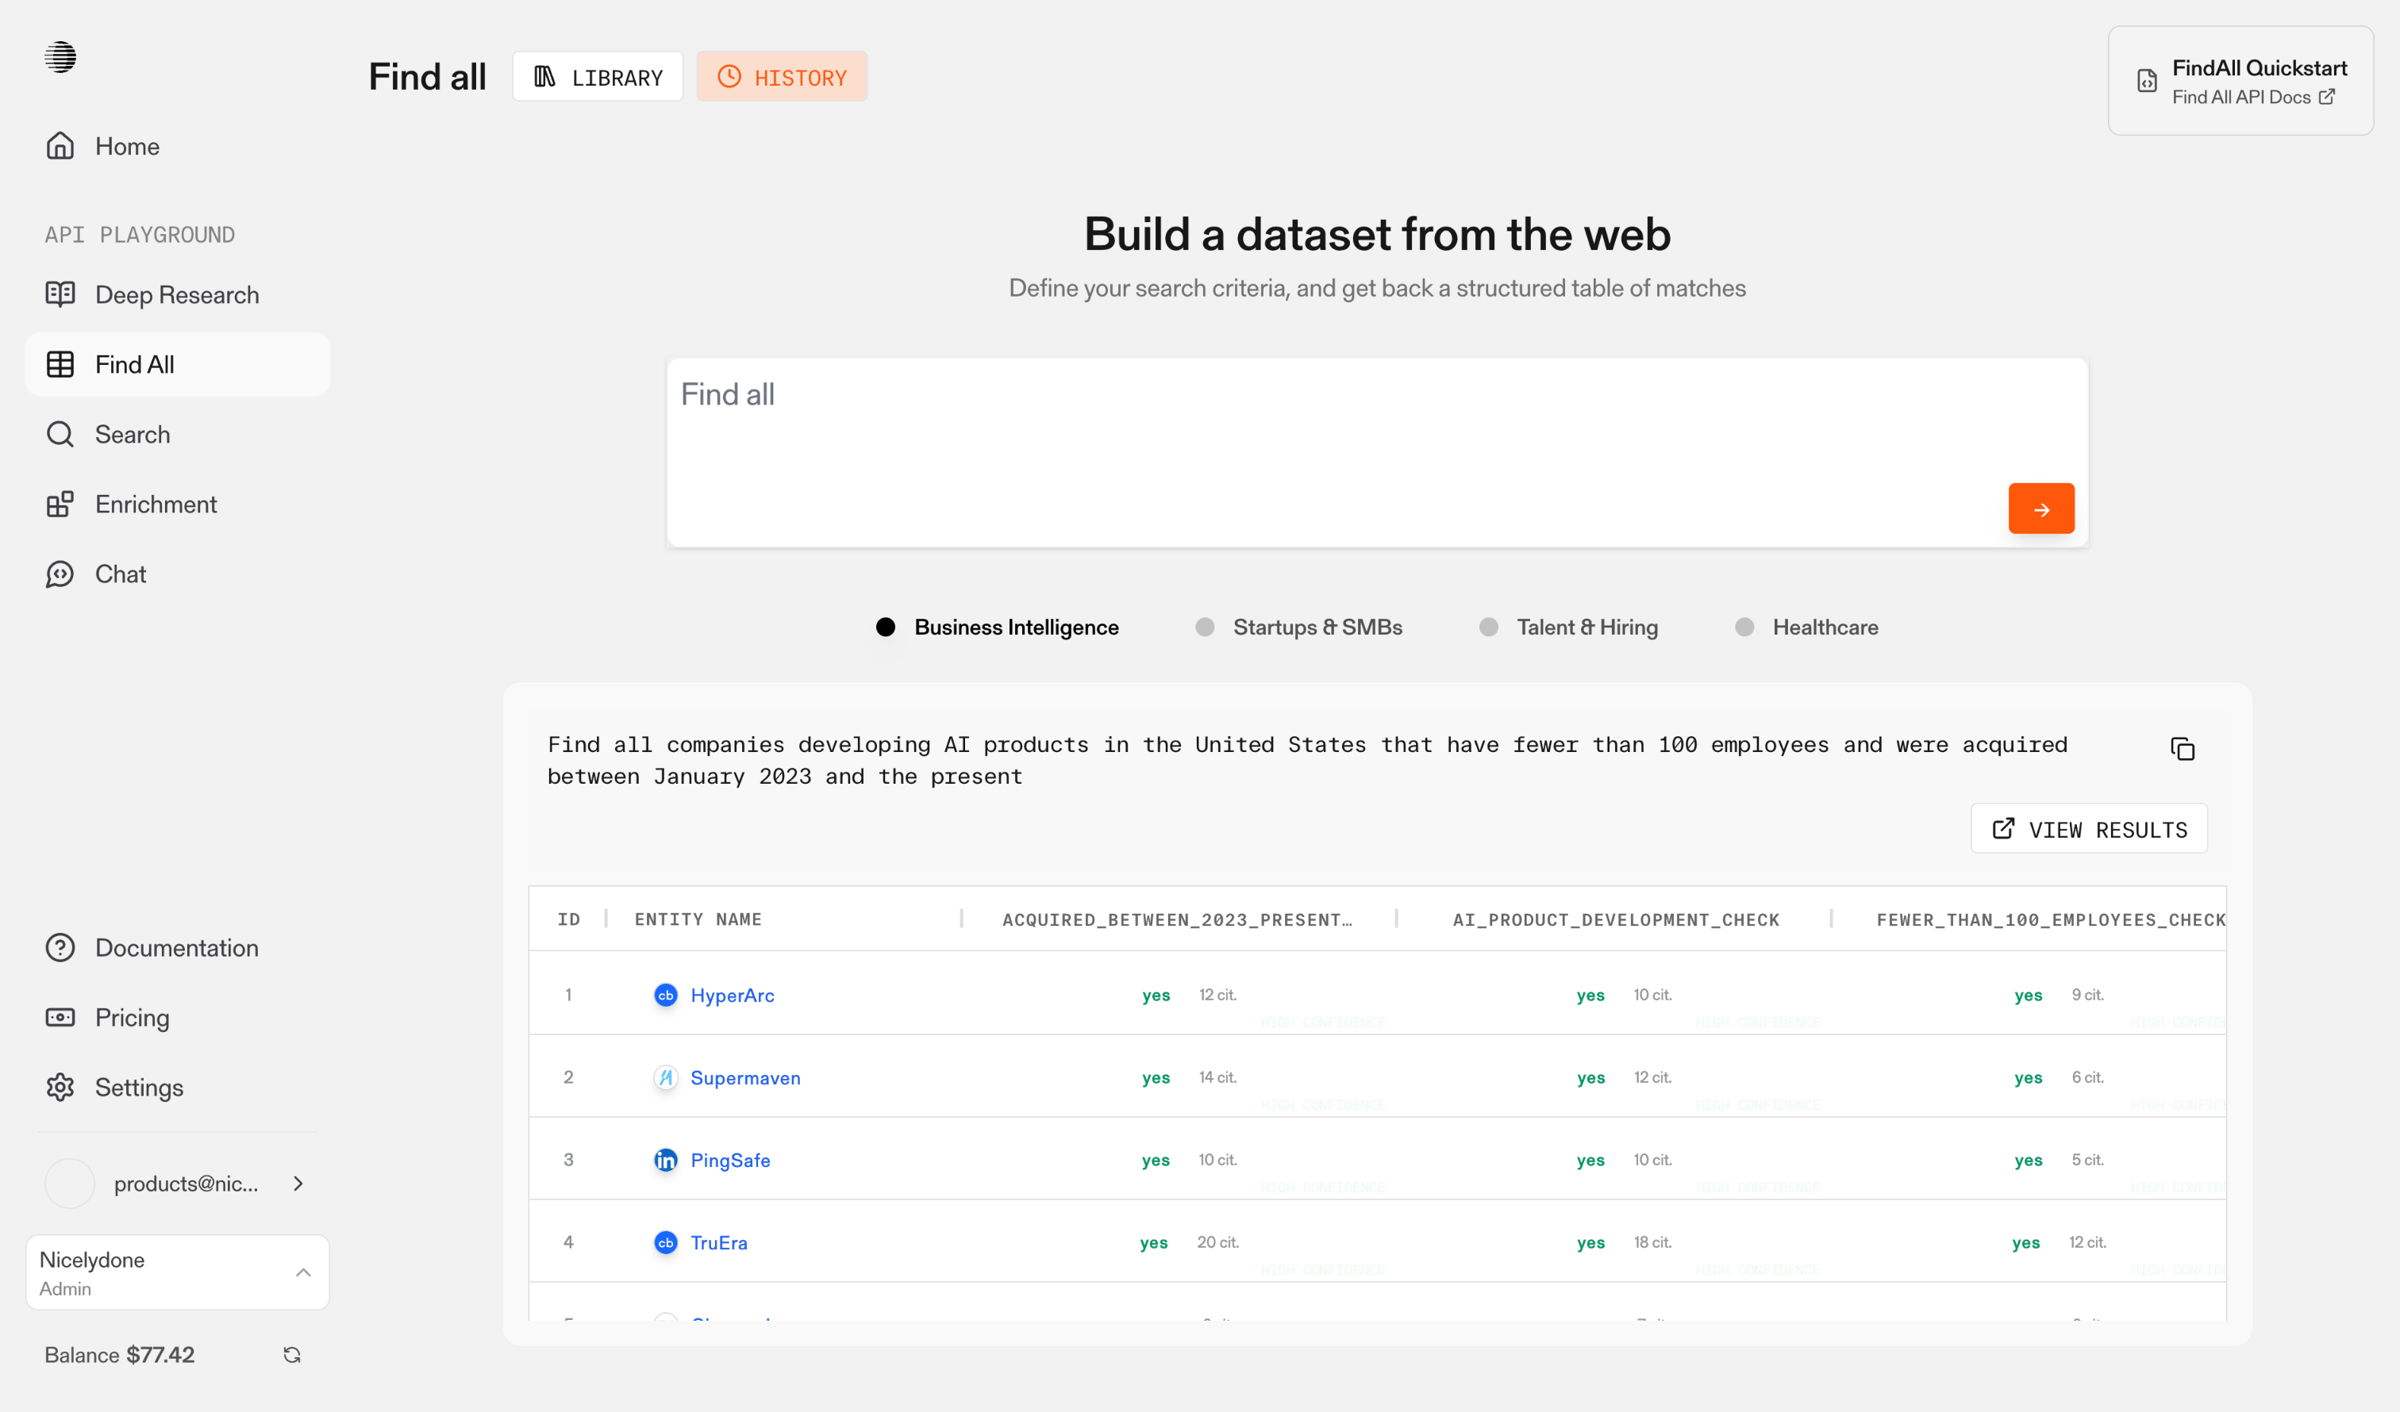Click the View Results external-link icon
This screenshot has height=1412, width=2400.
2003,829
